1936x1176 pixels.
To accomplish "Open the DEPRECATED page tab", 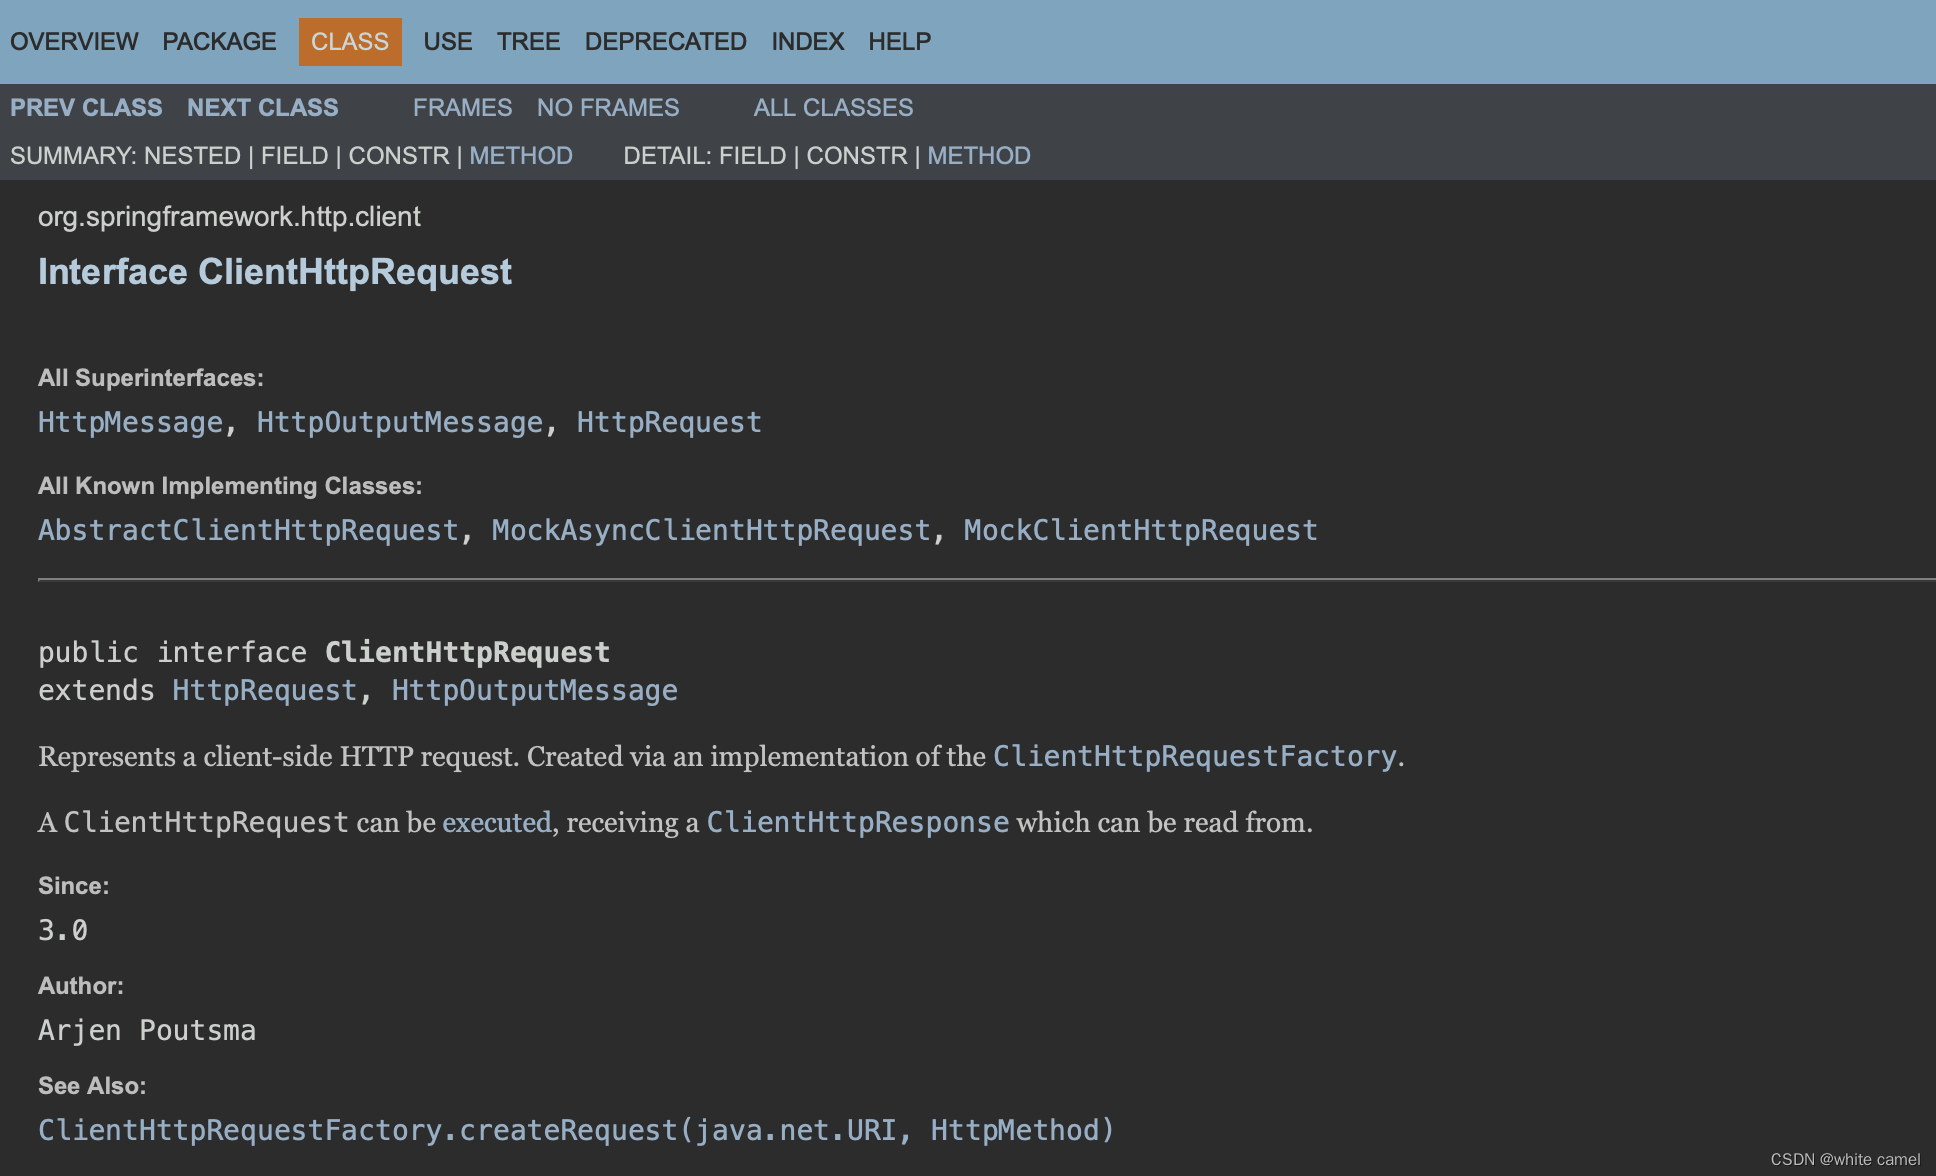I will 665,41.
